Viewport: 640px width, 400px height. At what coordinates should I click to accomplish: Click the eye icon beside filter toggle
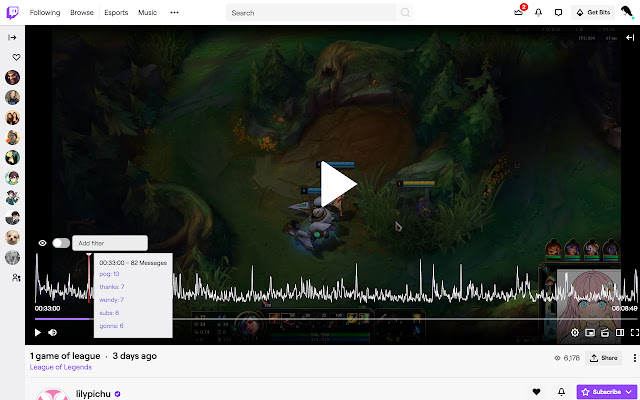(42, 243)
